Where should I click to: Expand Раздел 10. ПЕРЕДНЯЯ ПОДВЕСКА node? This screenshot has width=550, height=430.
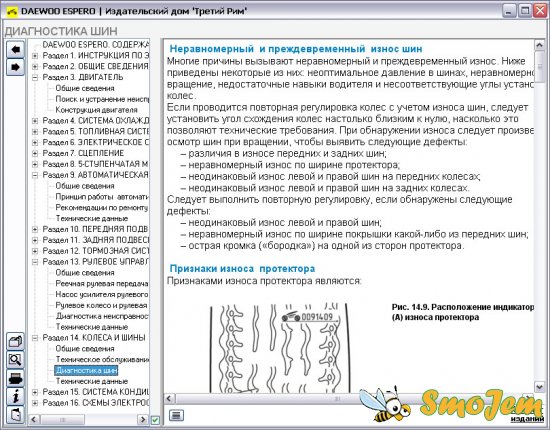pyautogui.click(x=35, y=230)
